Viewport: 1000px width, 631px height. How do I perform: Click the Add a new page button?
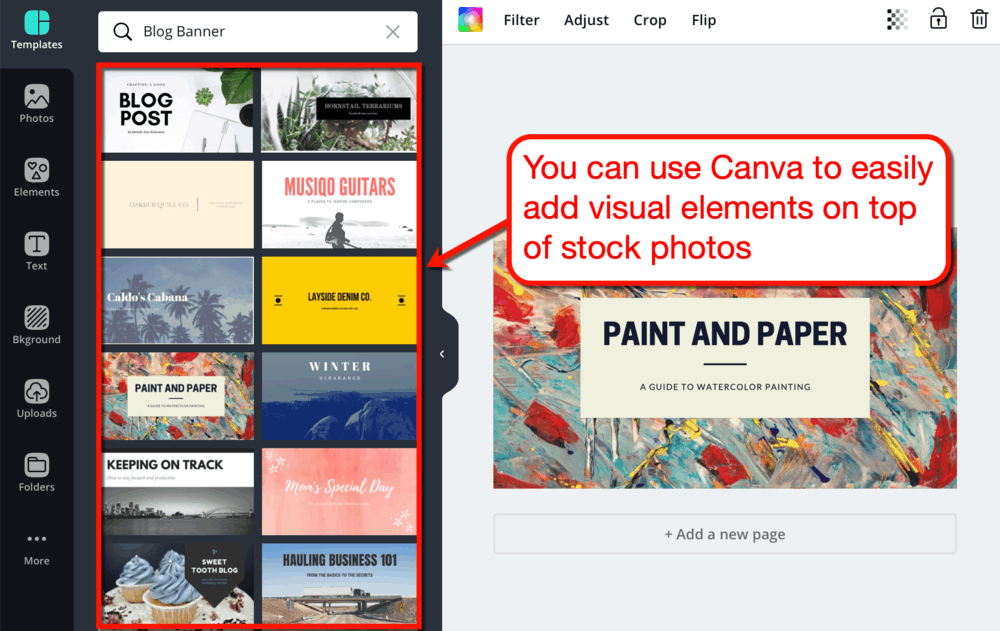pyautogui.click(x=725, y=534)
